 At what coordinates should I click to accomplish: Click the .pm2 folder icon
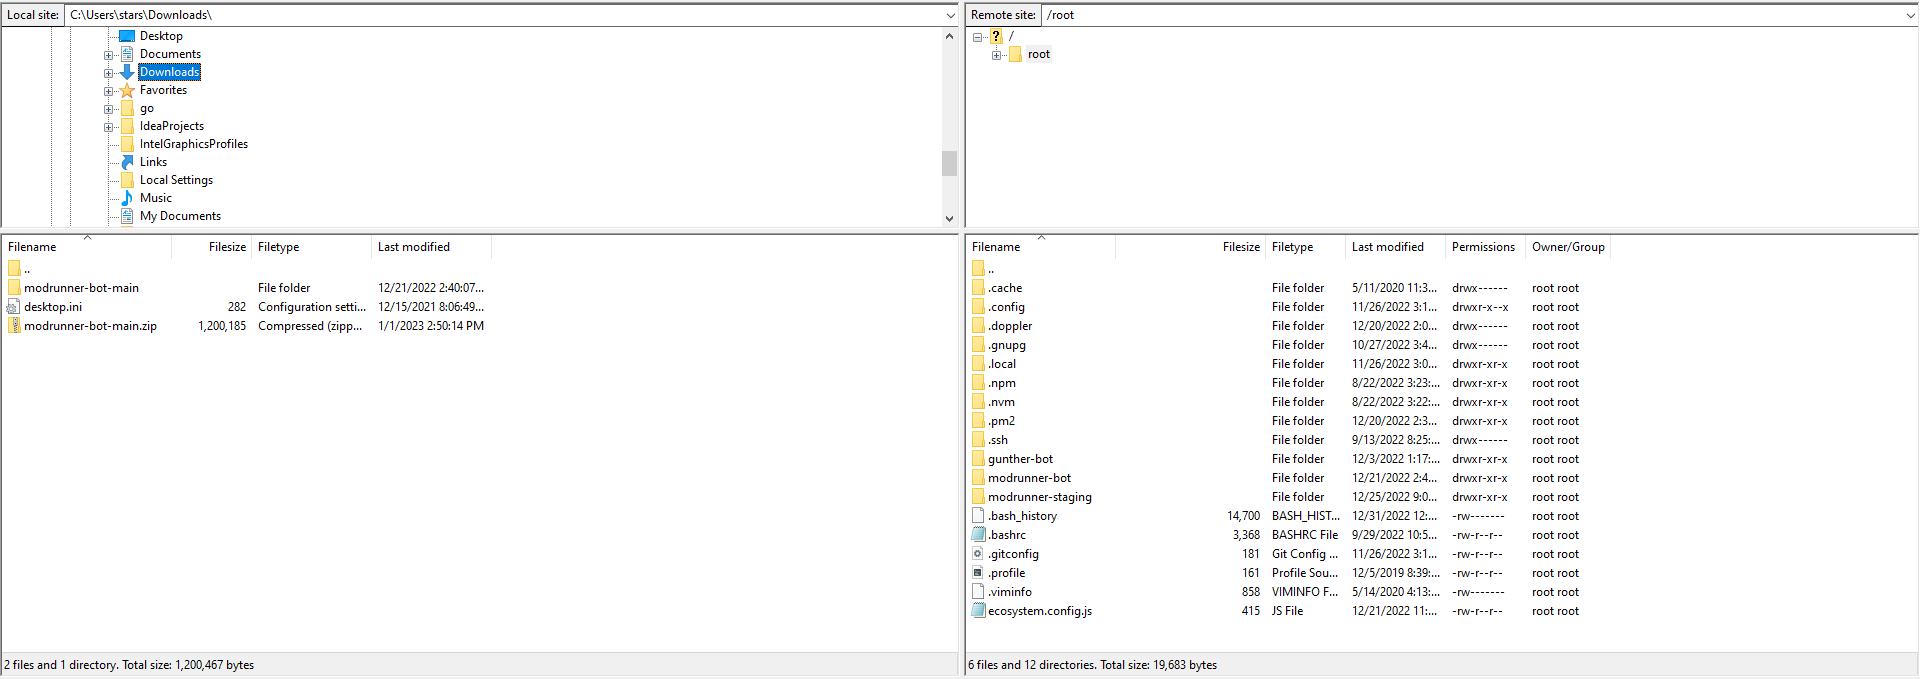[978, 421]
